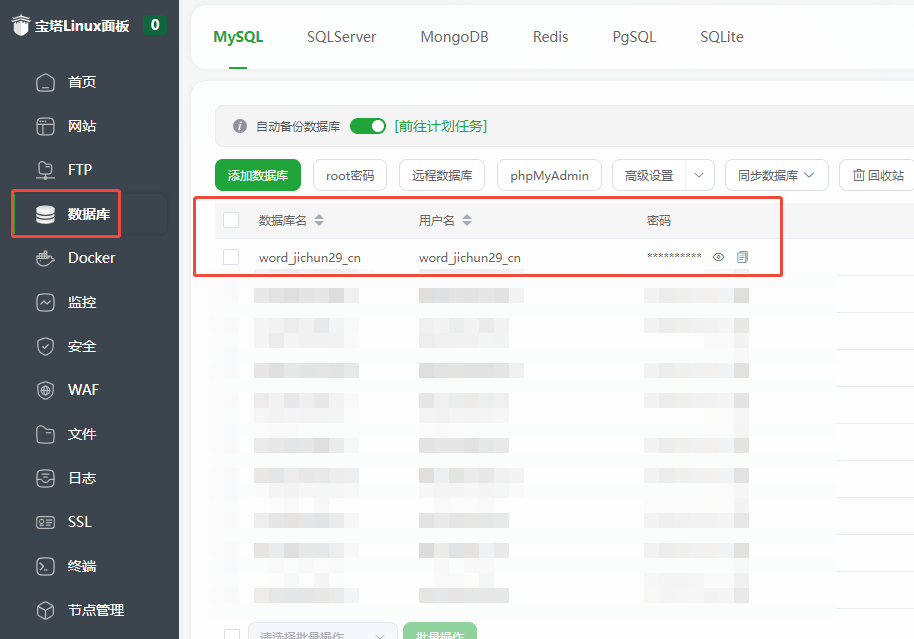Image resolution: width=914 pixels, height=639 pixels.
Task: Switch to the PgSQL tab
Action: coord(634,37)
